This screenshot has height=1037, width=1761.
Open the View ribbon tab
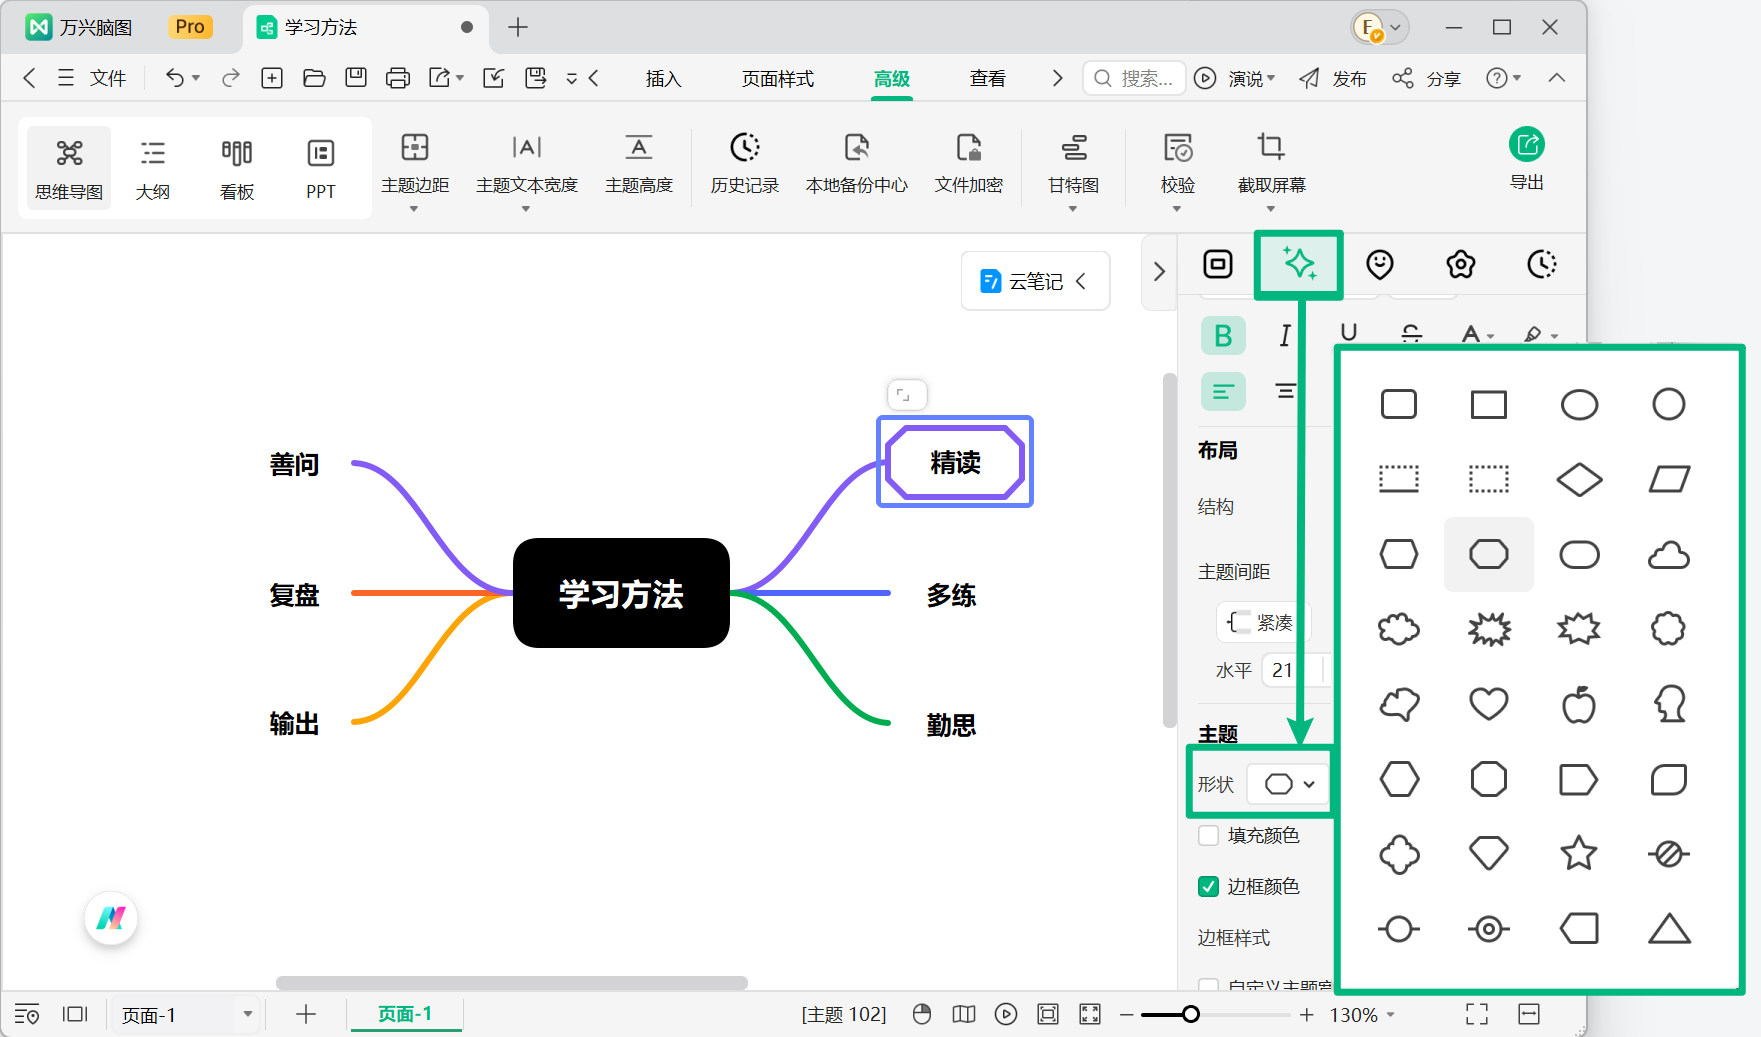pos(987,78)
